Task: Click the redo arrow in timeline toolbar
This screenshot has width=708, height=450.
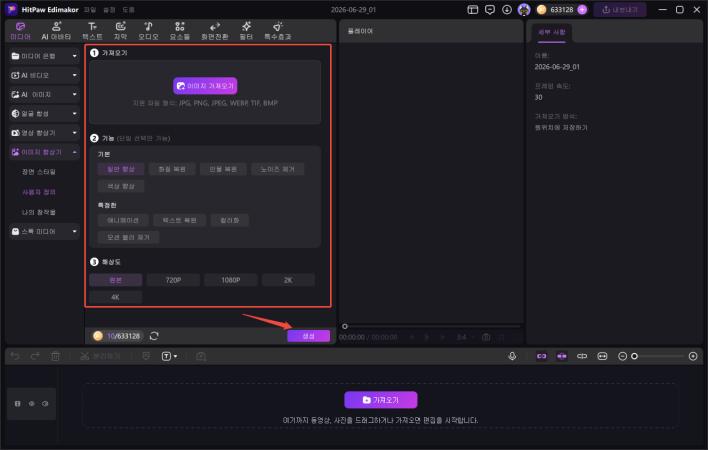Action: [x=35, y=356]
